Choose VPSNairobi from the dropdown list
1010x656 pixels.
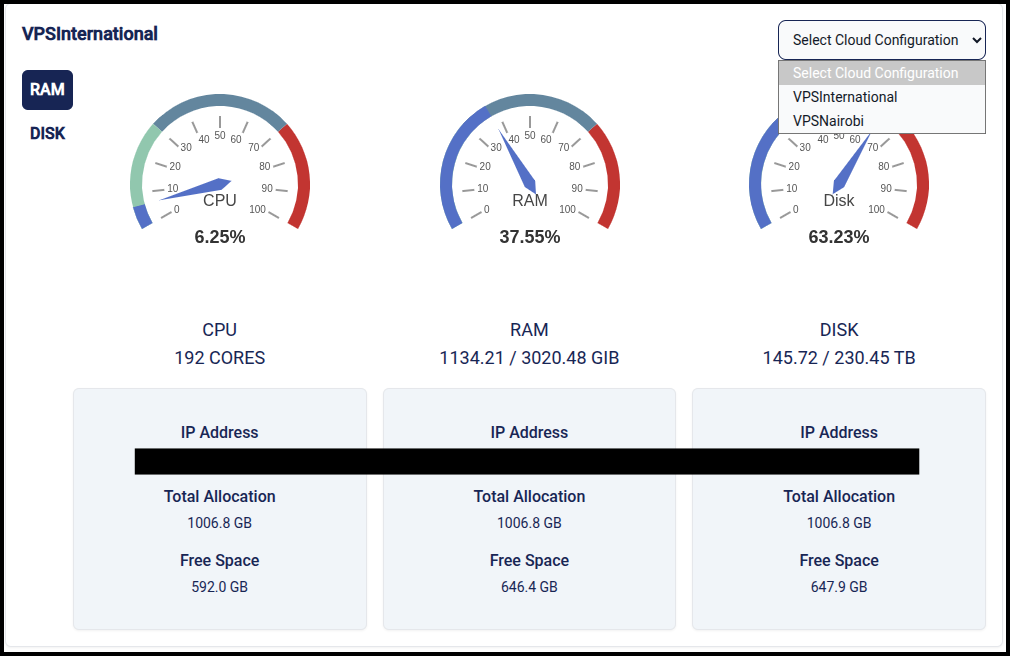[882, 121]
